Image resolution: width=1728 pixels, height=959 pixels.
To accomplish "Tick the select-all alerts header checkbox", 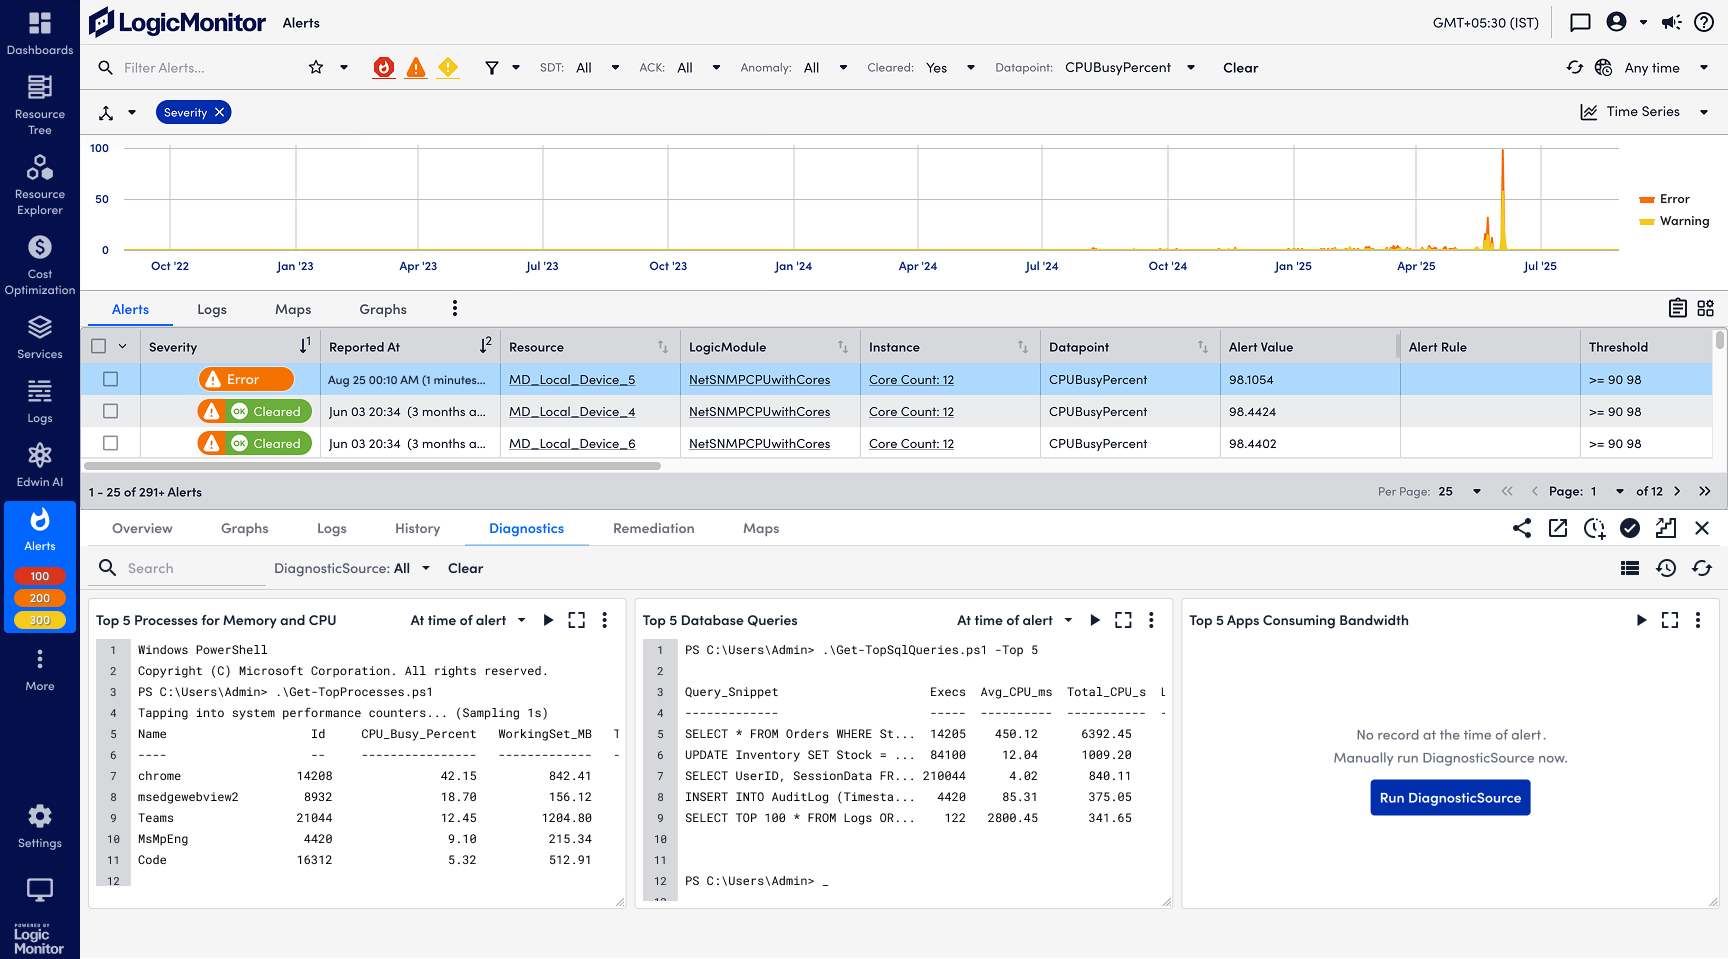I will 99,346.
